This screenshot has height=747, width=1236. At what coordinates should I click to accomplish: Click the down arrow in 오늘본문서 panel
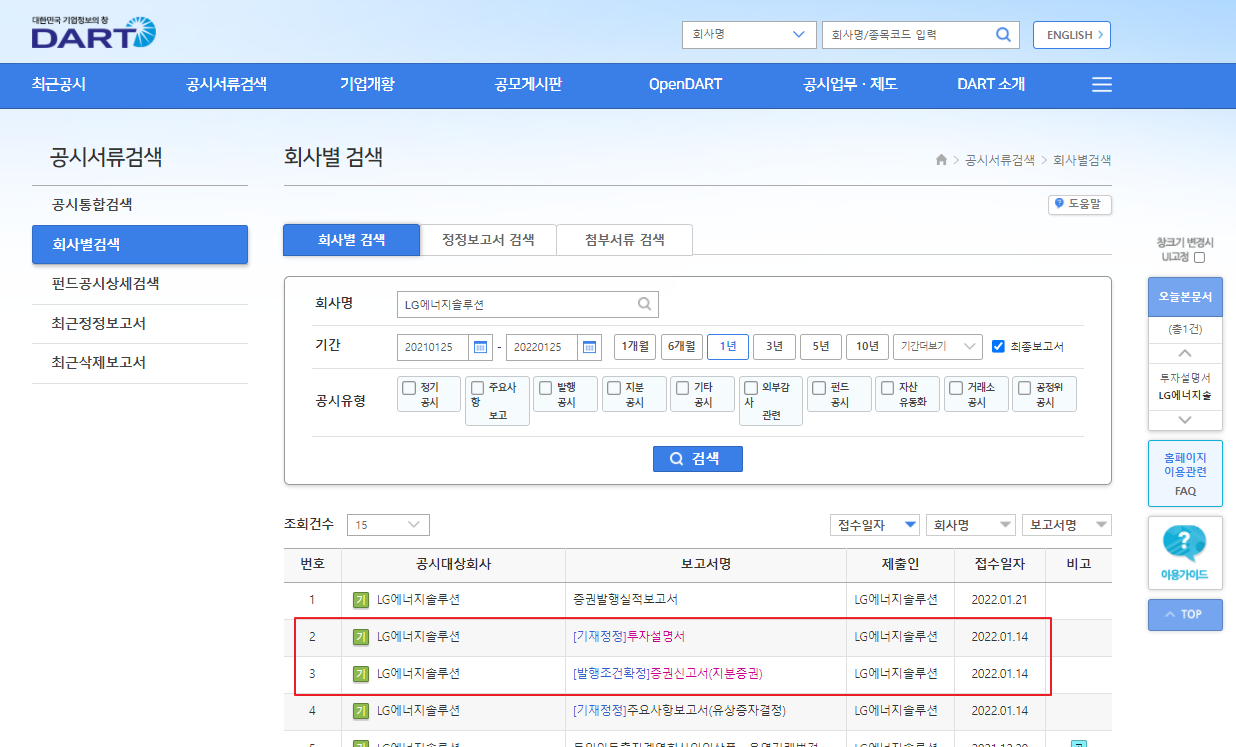(1185, 420)
